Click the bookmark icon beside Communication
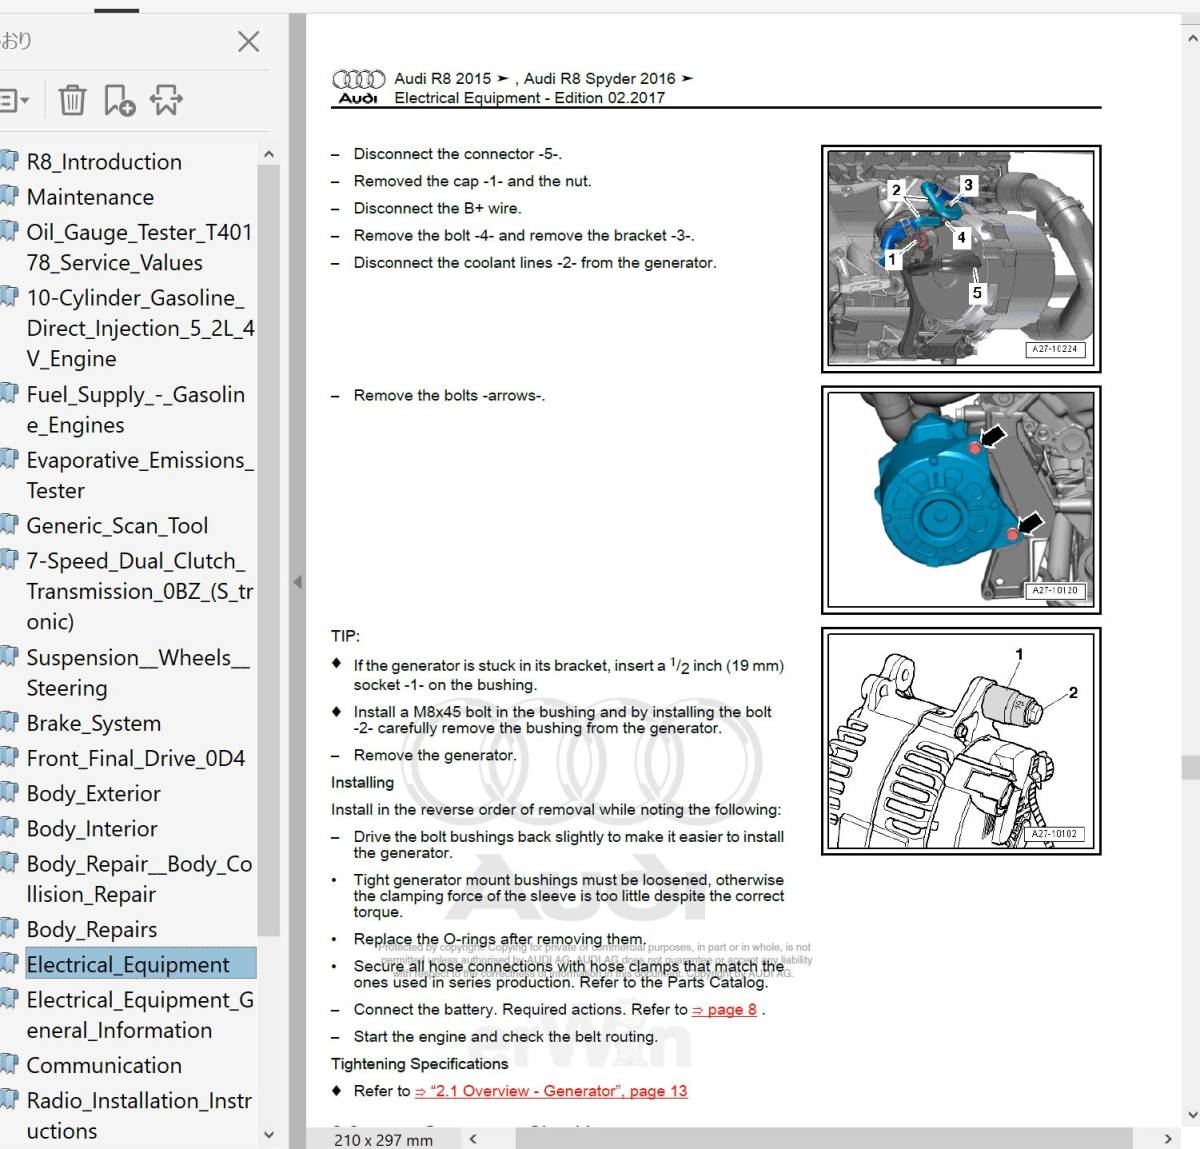Viewport: 1200px width, 1149px height. 9,1065
